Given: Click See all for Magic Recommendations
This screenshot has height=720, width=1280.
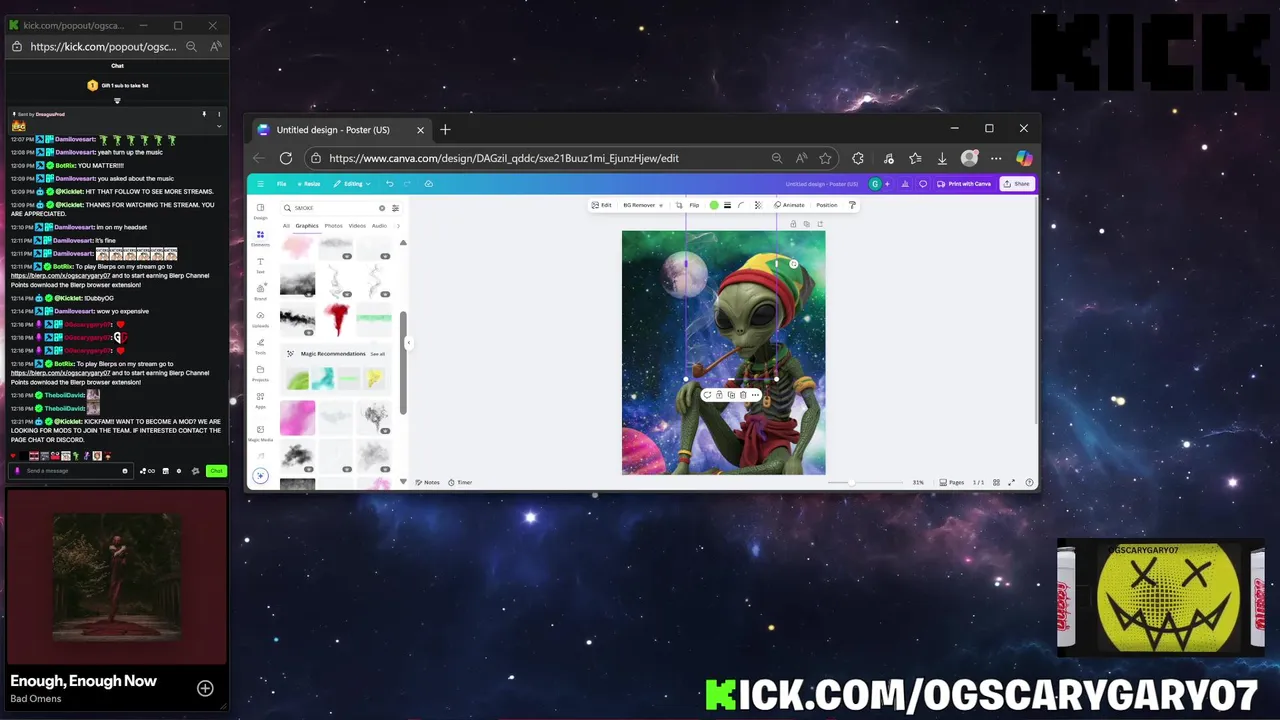Looking at the screenshot, I should [x=377, y=354].
